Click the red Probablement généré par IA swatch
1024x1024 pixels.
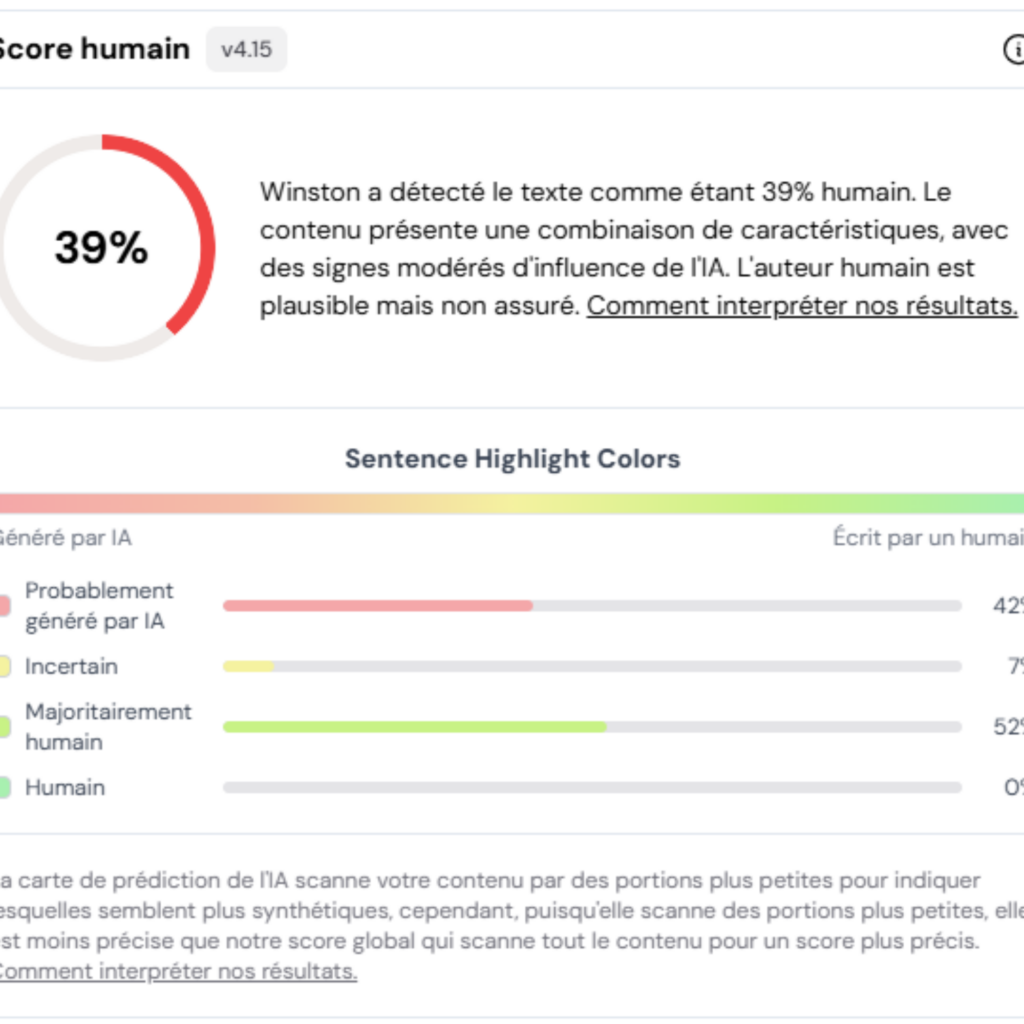4,606
